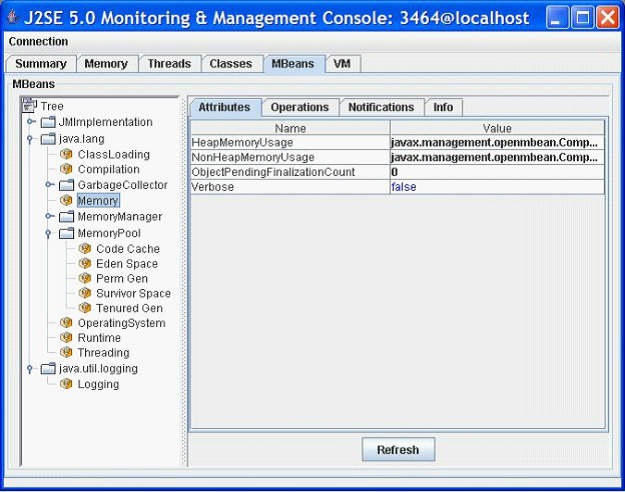Click the Java icon in title bar
The height and width of the screenshot is (492, 625).
[13, 17]
